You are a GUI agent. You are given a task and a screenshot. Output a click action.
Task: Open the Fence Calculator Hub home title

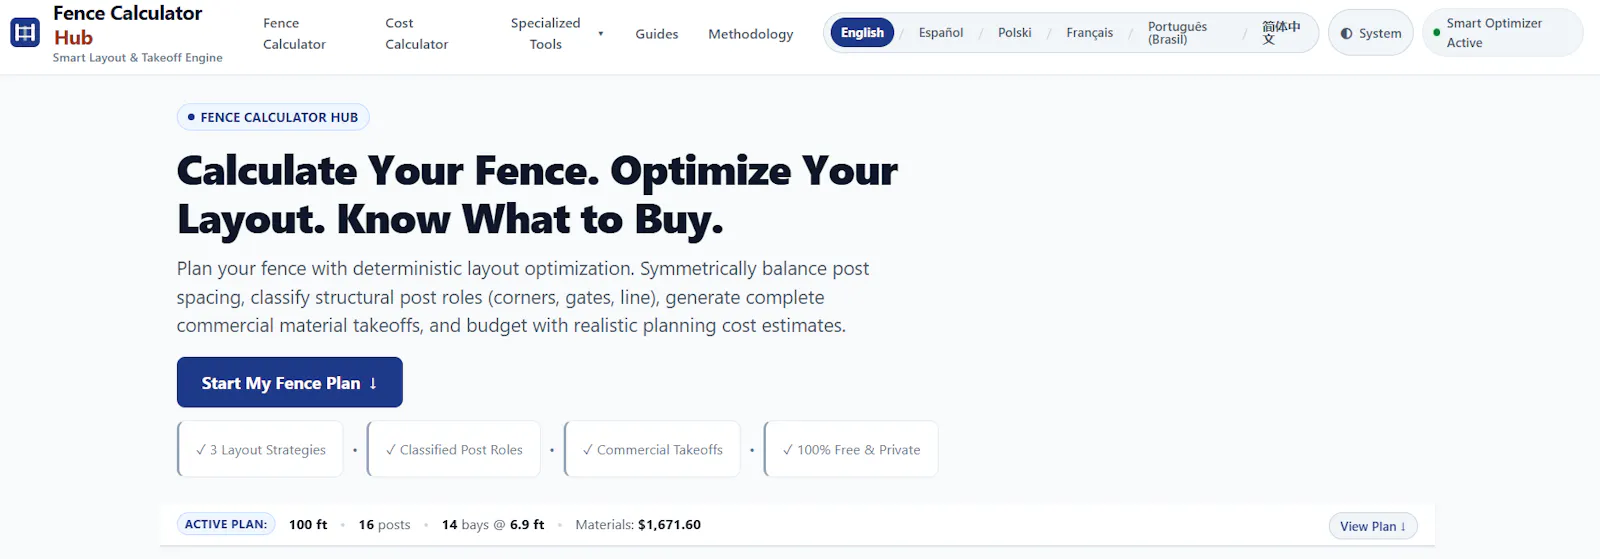[127, 25]
